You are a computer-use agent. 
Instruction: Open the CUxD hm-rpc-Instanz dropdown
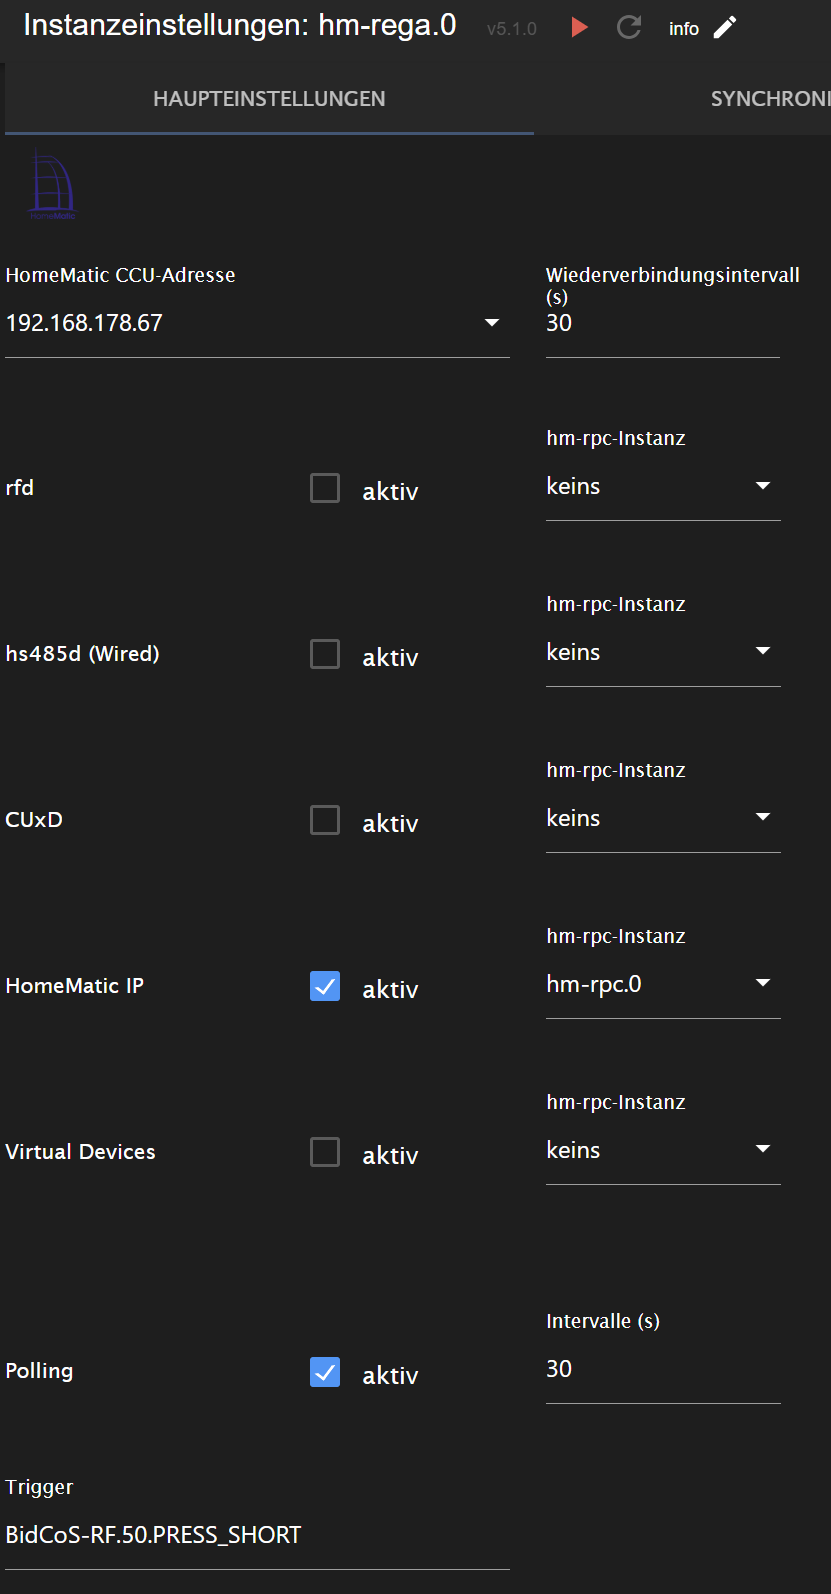coord(662,819)
